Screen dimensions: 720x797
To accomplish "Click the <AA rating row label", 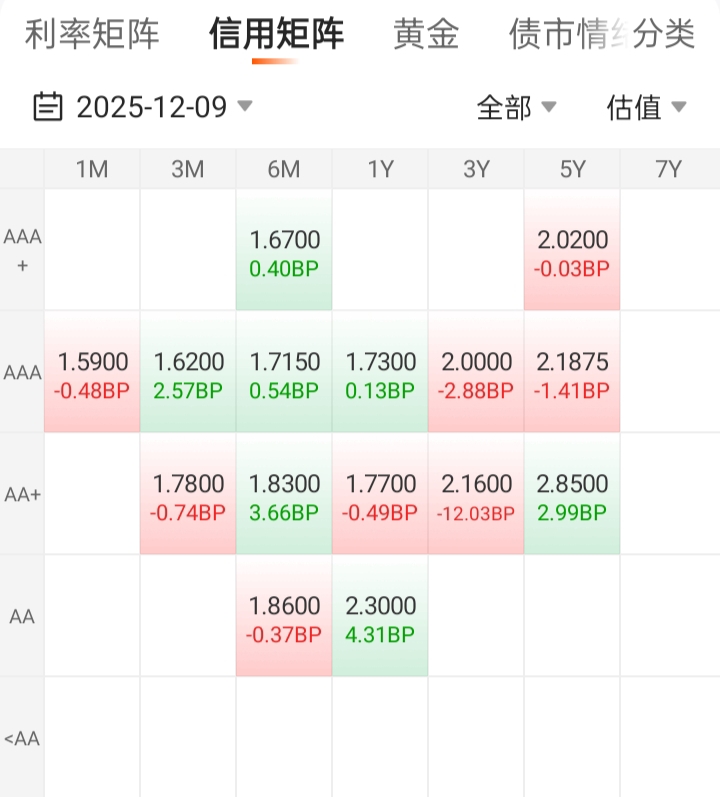I will tap(22, 739).
